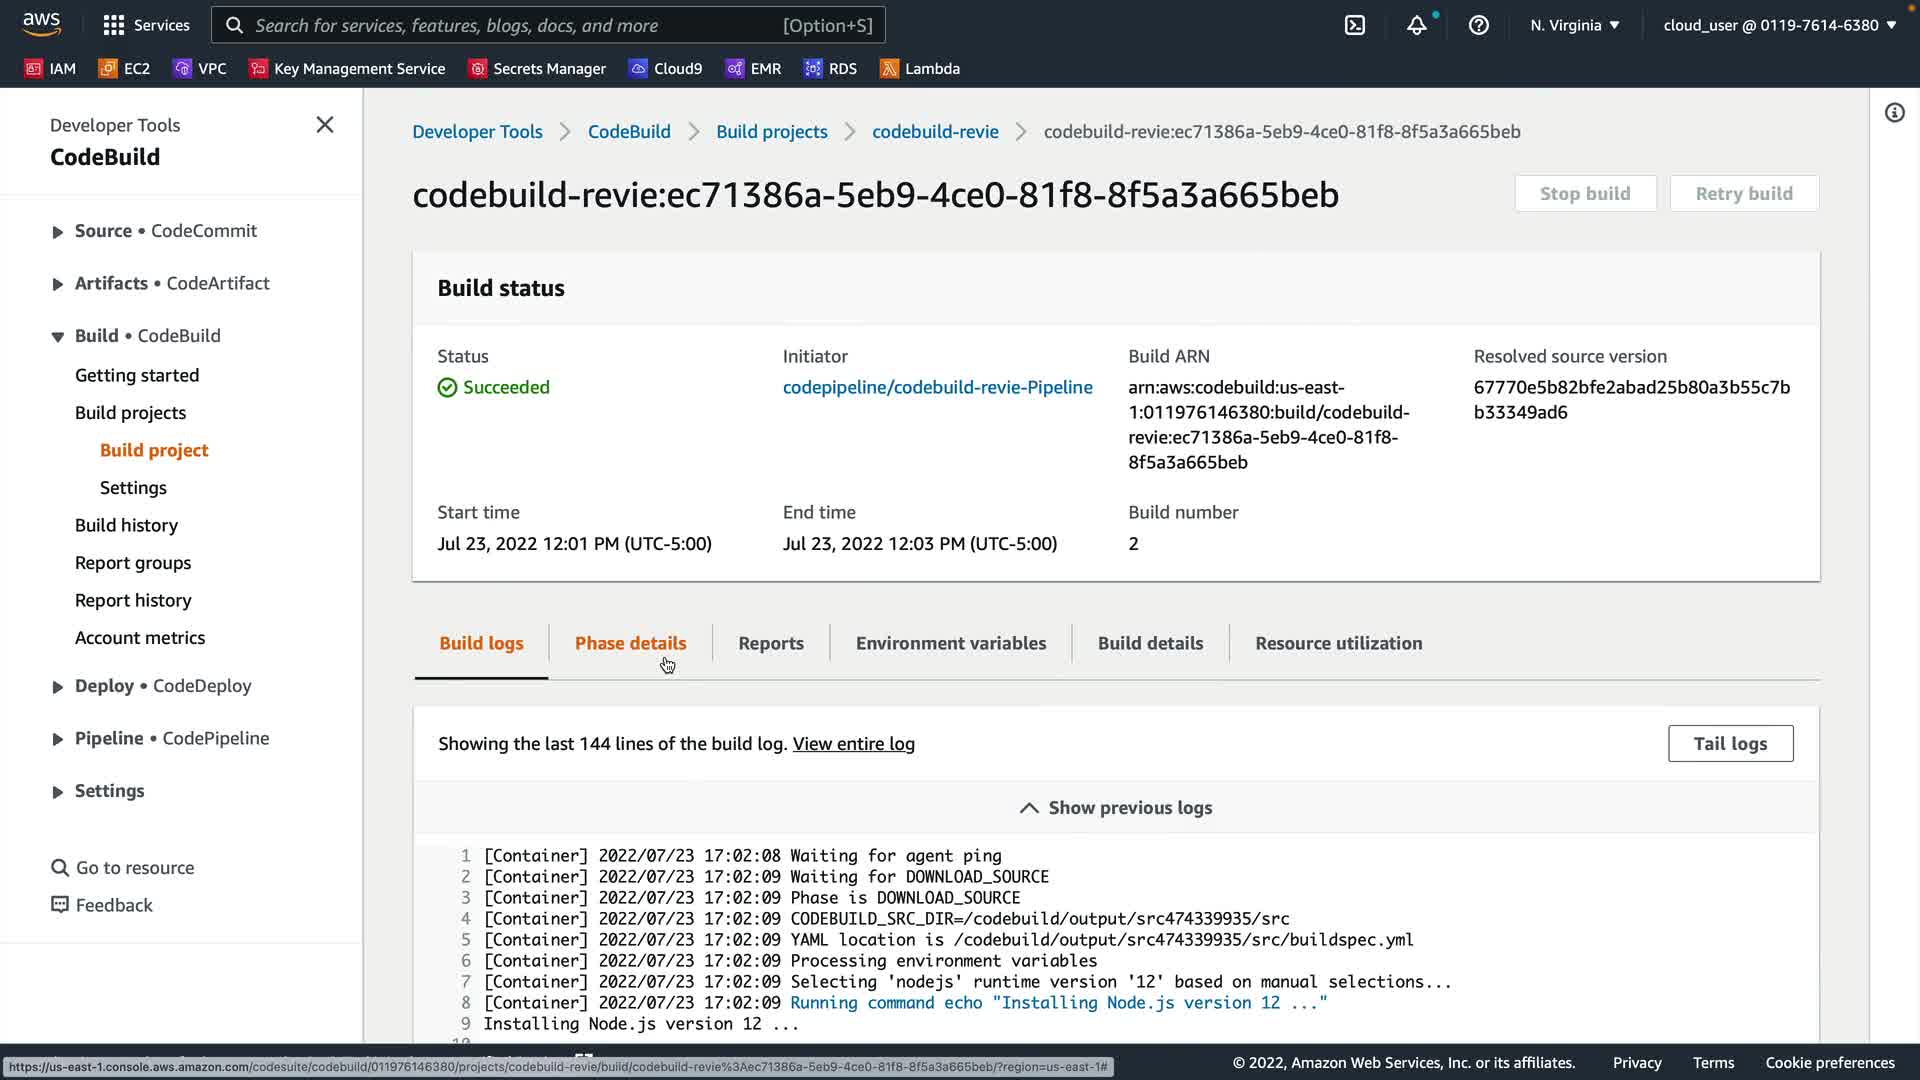
Task: Open the info panel icon at right
Action: tap(1894, 113)
